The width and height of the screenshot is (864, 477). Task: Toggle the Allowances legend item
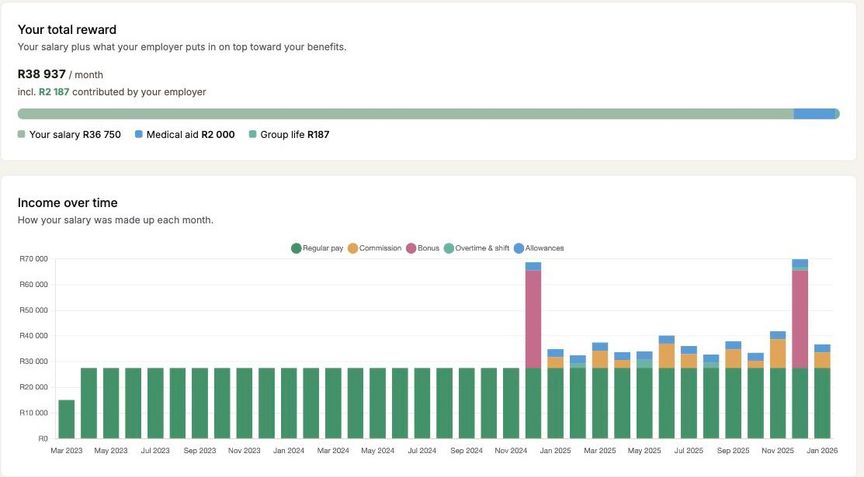pyautogui.click(x=539, y=248)
